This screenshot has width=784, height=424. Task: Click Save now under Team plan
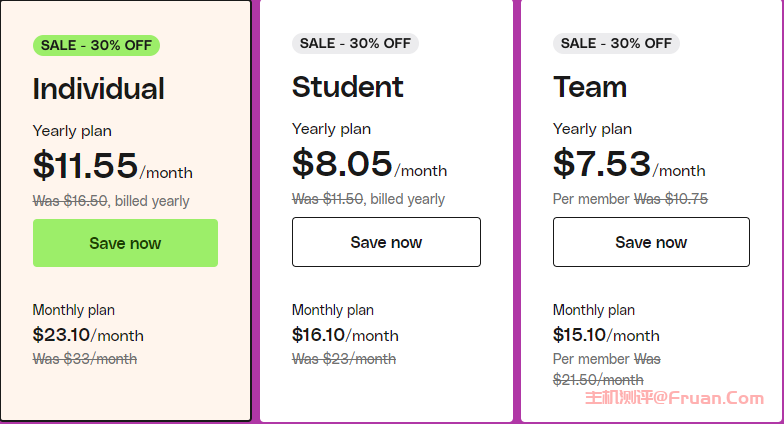click(651, 242)
